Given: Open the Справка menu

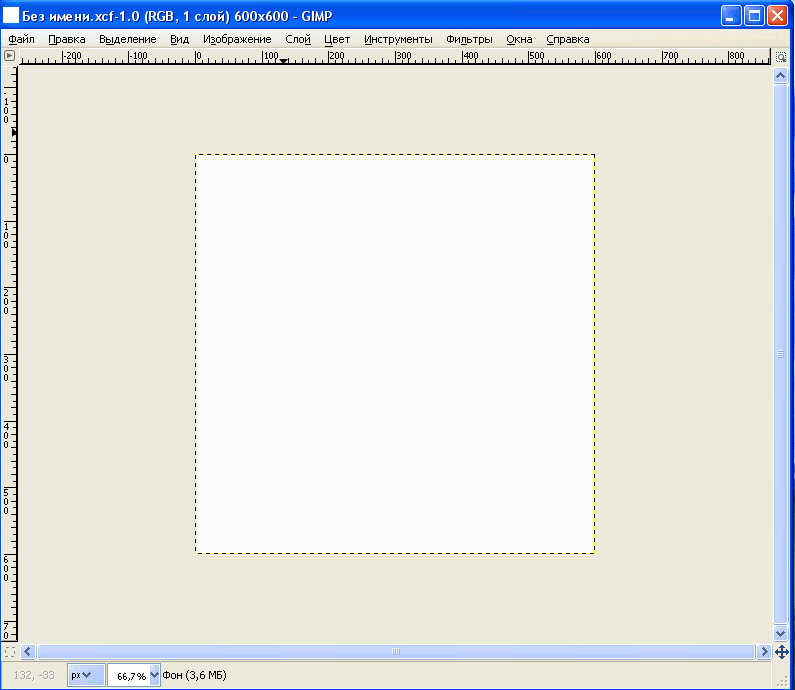Looking at the screenshot, I should click(x=567, y=39).
